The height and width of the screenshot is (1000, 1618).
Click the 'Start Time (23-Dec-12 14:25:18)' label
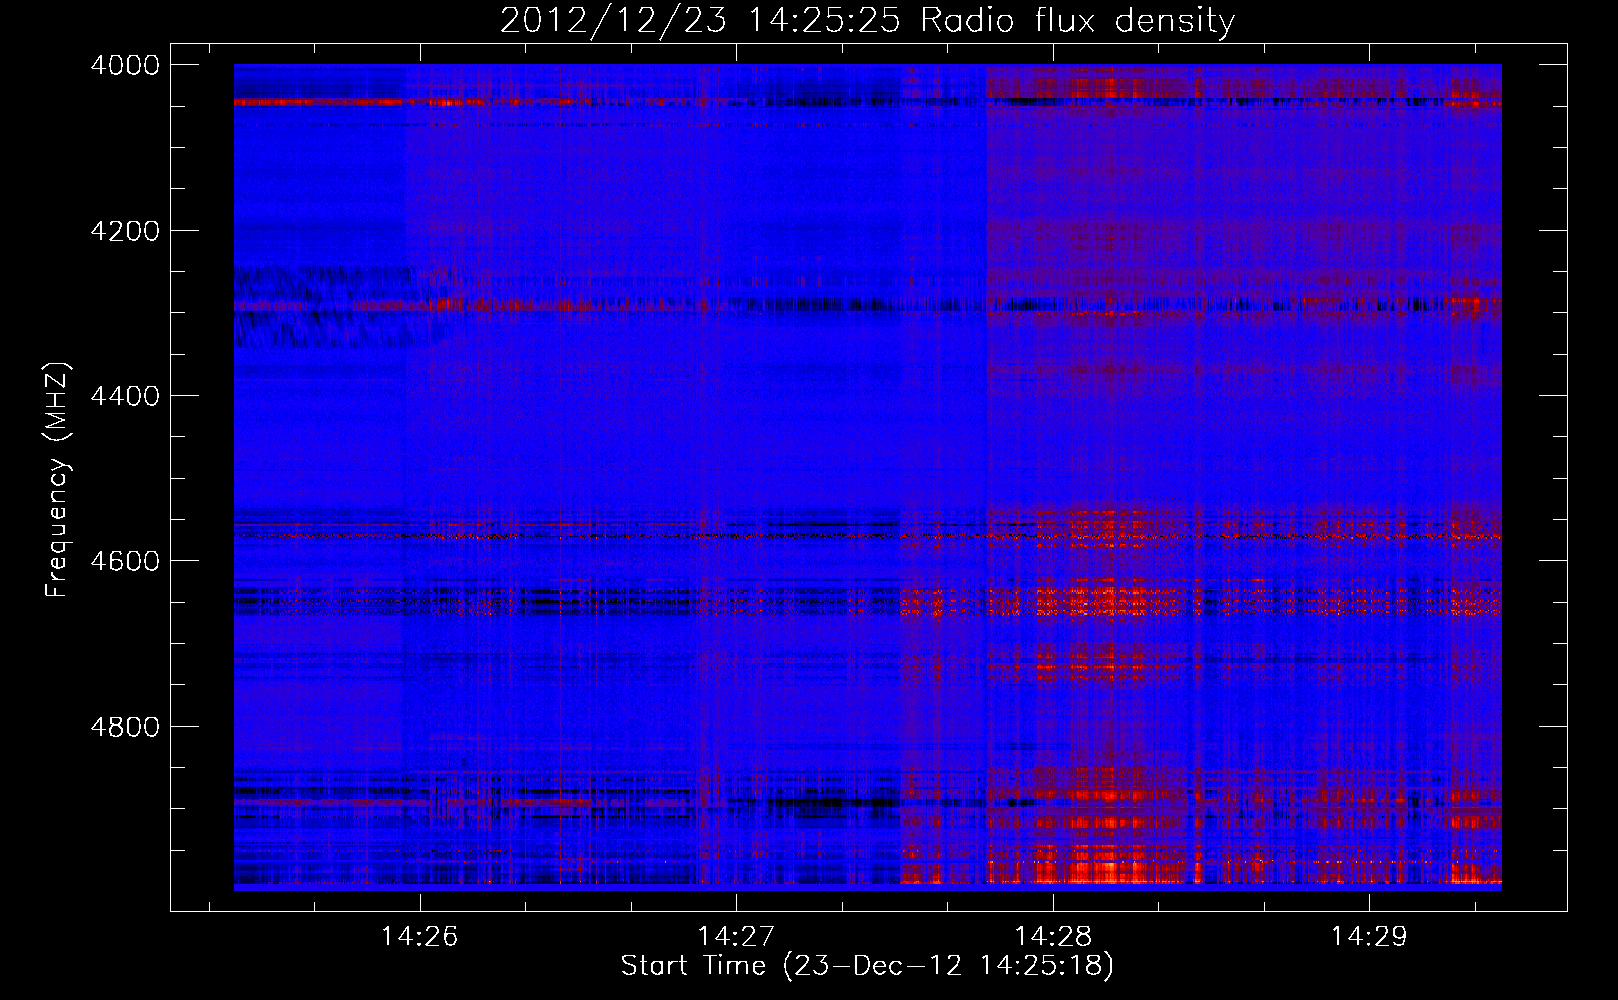point(867,966)
